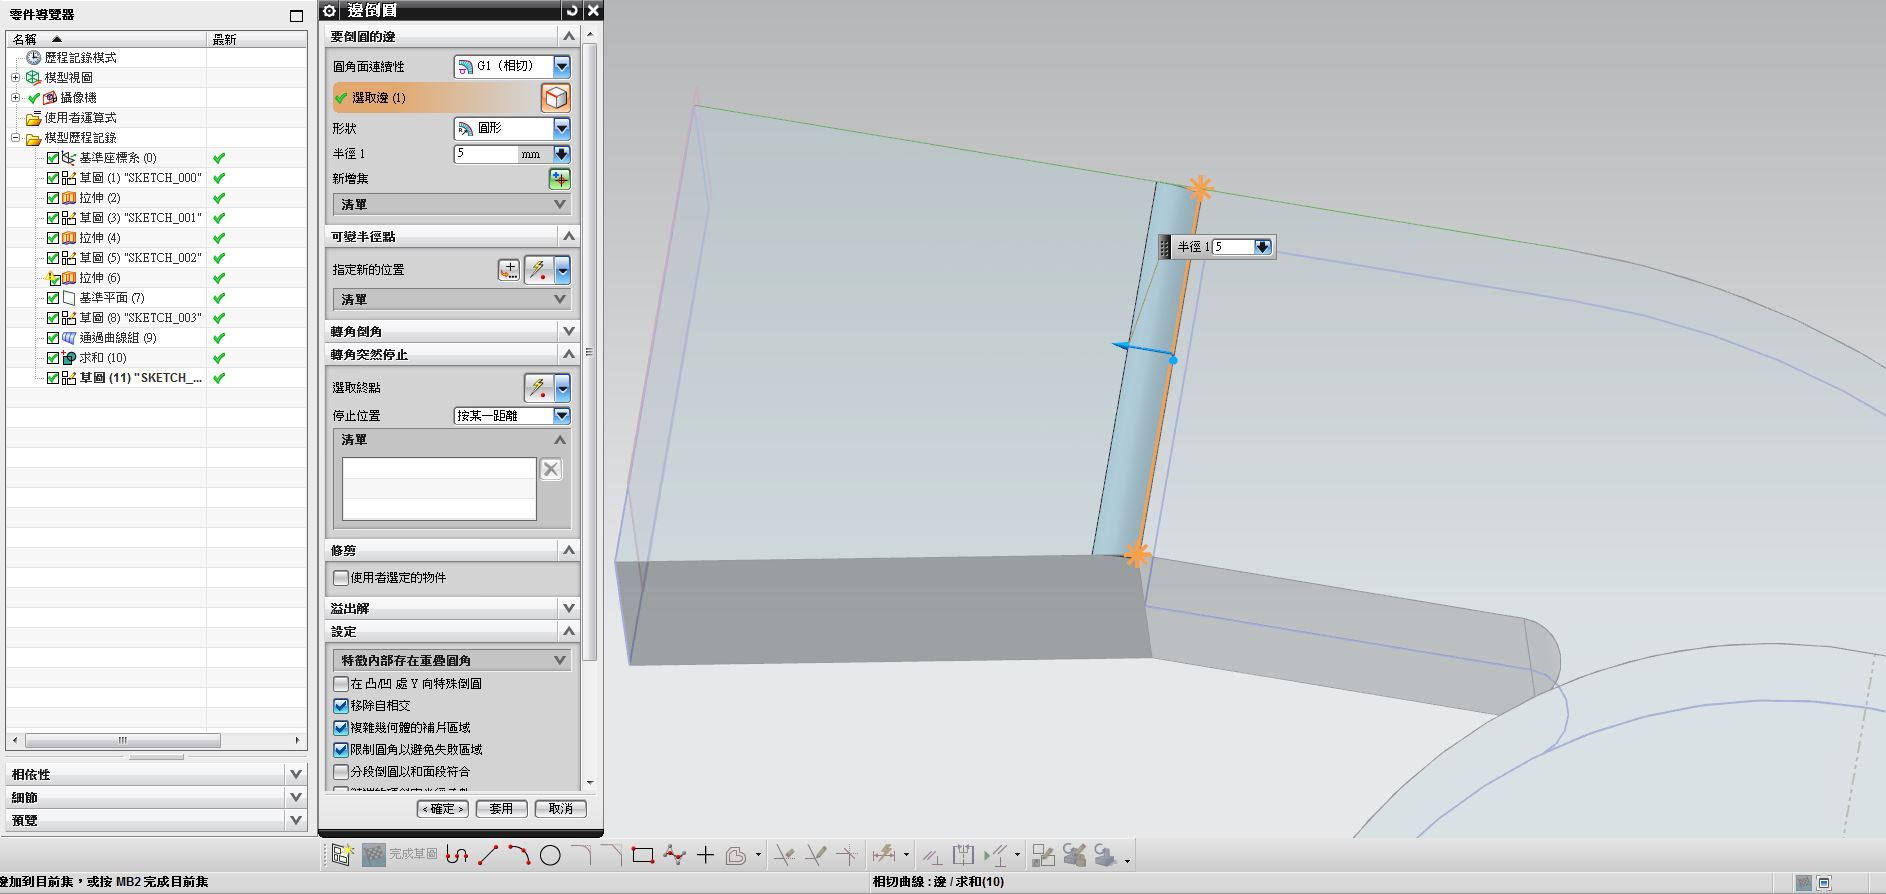The image size is (1886, 894).
Task: Select the Circle sketch tool
Action: pyautogui.click(x=550, y=855)
